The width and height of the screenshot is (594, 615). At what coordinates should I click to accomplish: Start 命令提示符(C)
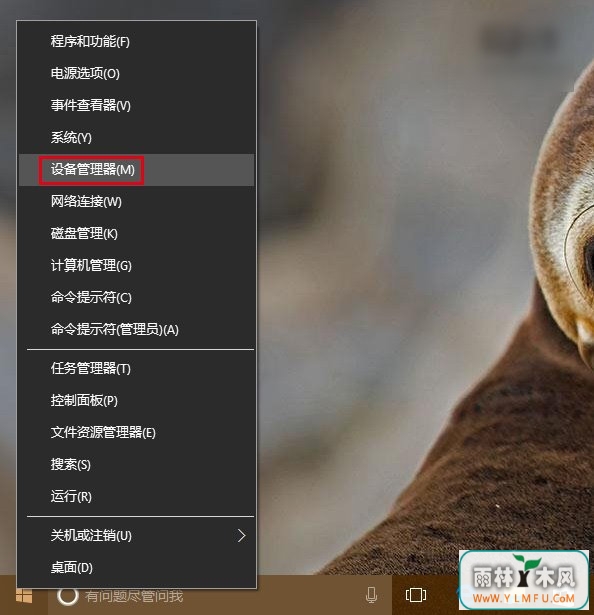pos(137,298)
